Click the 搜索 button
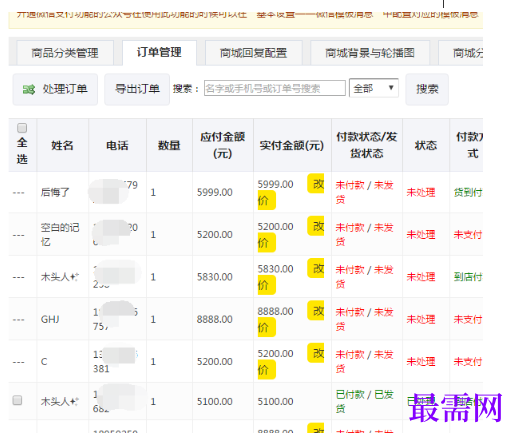The image size is (521, 439). [427, 89]
